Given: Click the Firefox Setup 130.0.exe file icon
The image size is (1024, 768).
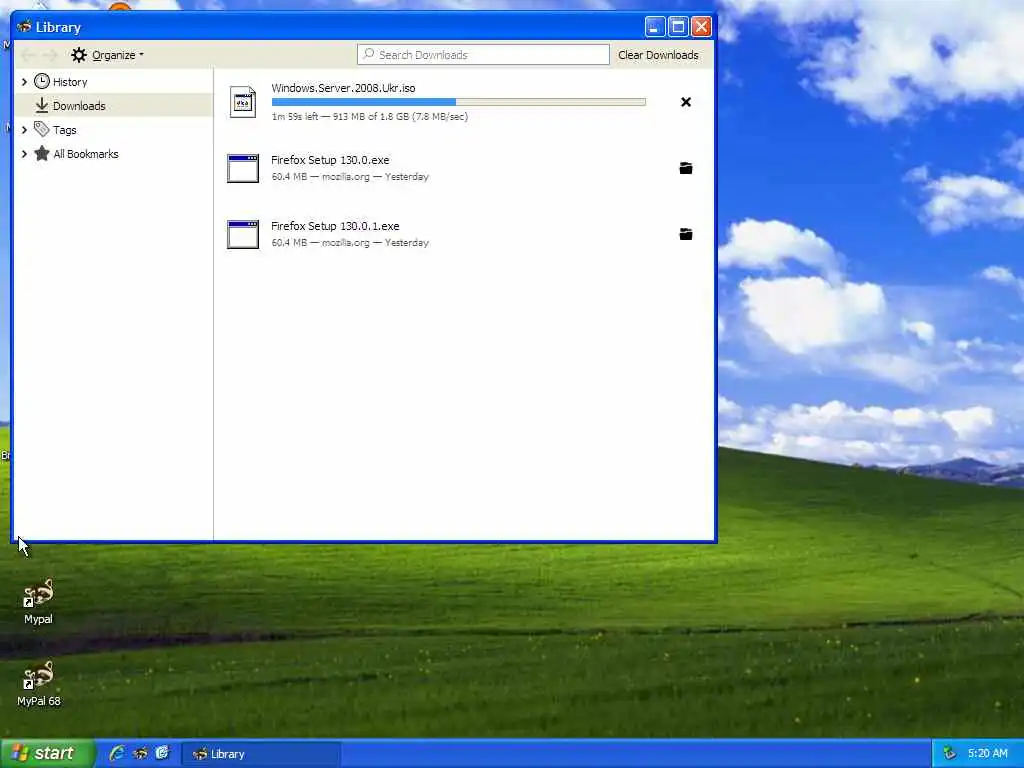Looking at the screenshot, I should pyautogui.click(x=243, y=168).
